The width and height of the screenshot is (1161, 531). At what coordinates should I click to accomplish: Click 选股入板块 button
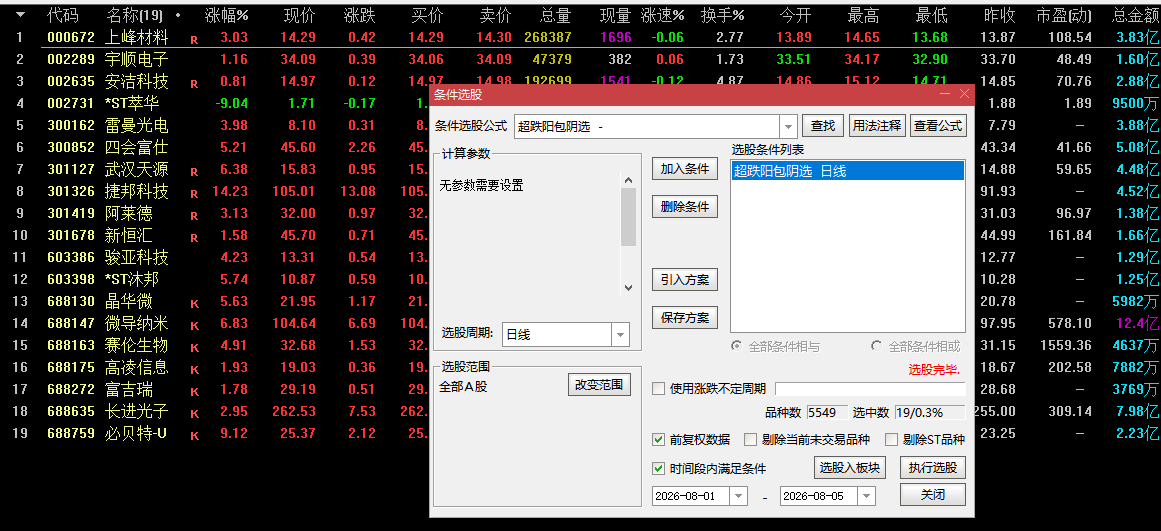coord(850,468)
